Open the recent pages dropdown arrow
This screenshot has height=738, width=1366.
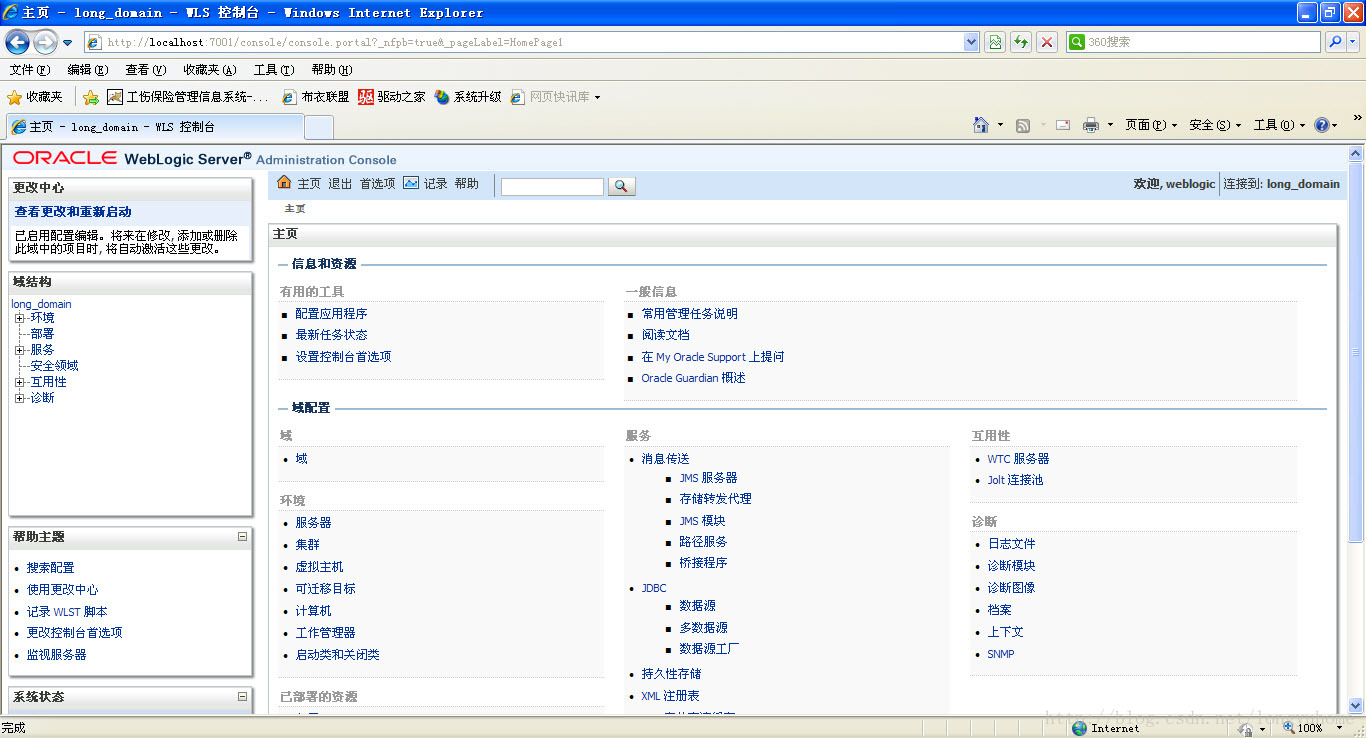click(67, 42)
